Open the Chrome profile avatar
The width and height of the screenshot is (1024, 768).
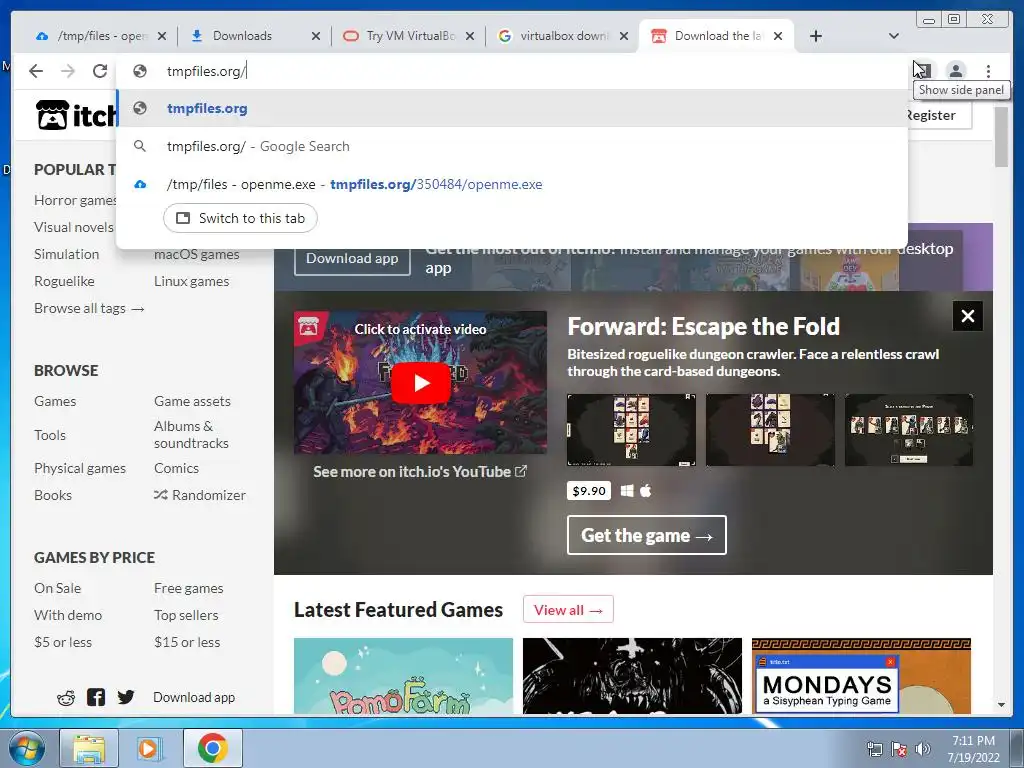pos(956,71)
